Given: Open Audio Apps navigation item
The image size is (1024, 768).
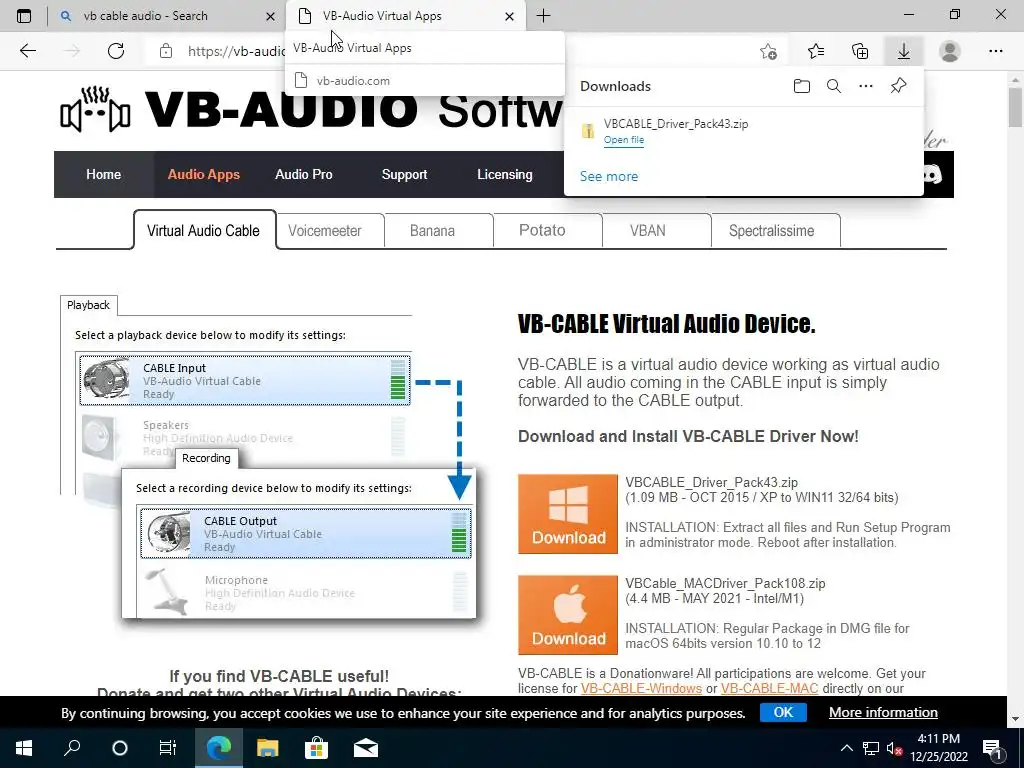Looking at the screenshot, I should coord(203,174).
